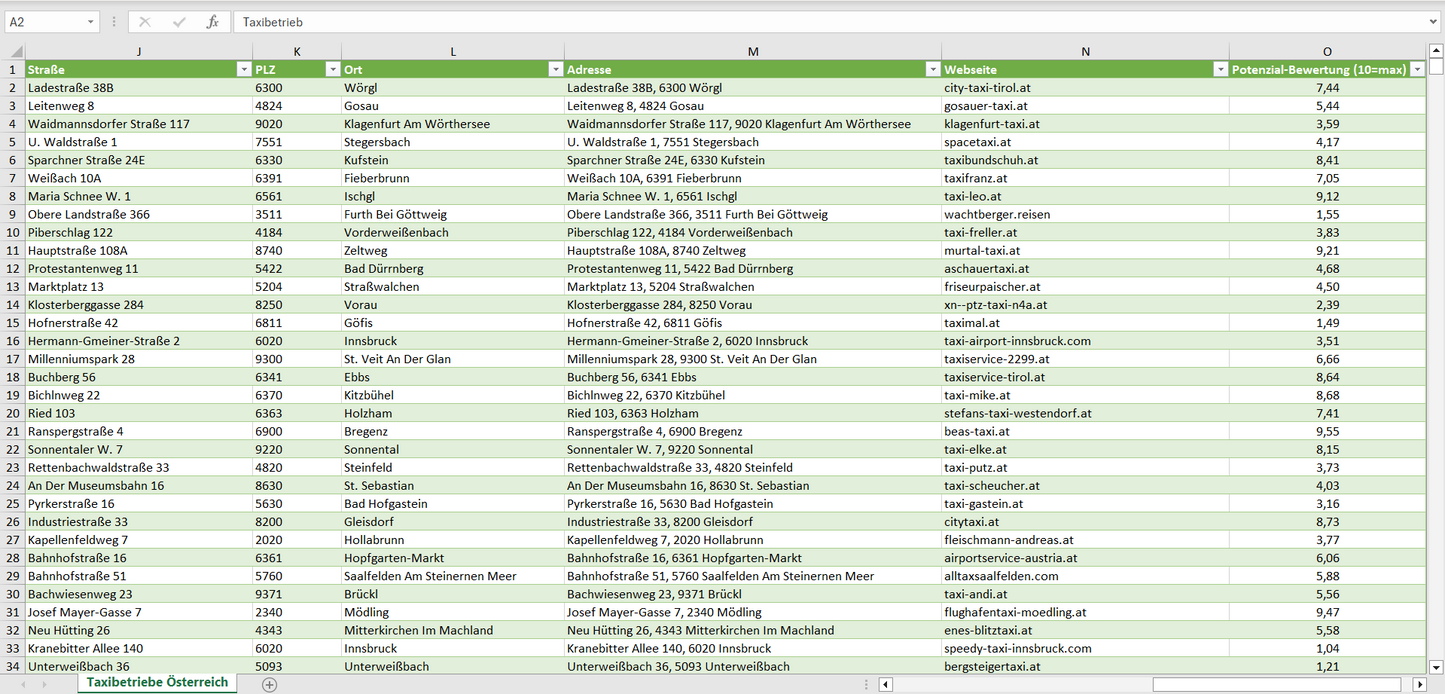Viewport: 1445px width, 694px height.
Task: Click horizontal scrollbar right arrow
Action: (x=1419, y=684)
